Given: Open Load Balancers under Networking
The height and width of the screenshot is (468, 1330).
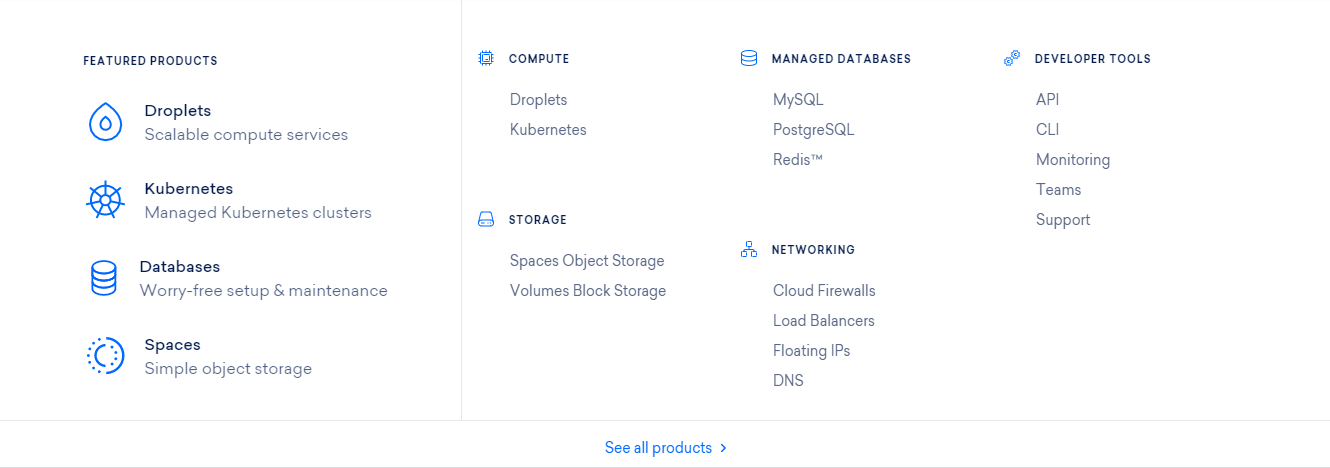Looking at the screenshot, I should pyautogui.click(x=823, y=320).
